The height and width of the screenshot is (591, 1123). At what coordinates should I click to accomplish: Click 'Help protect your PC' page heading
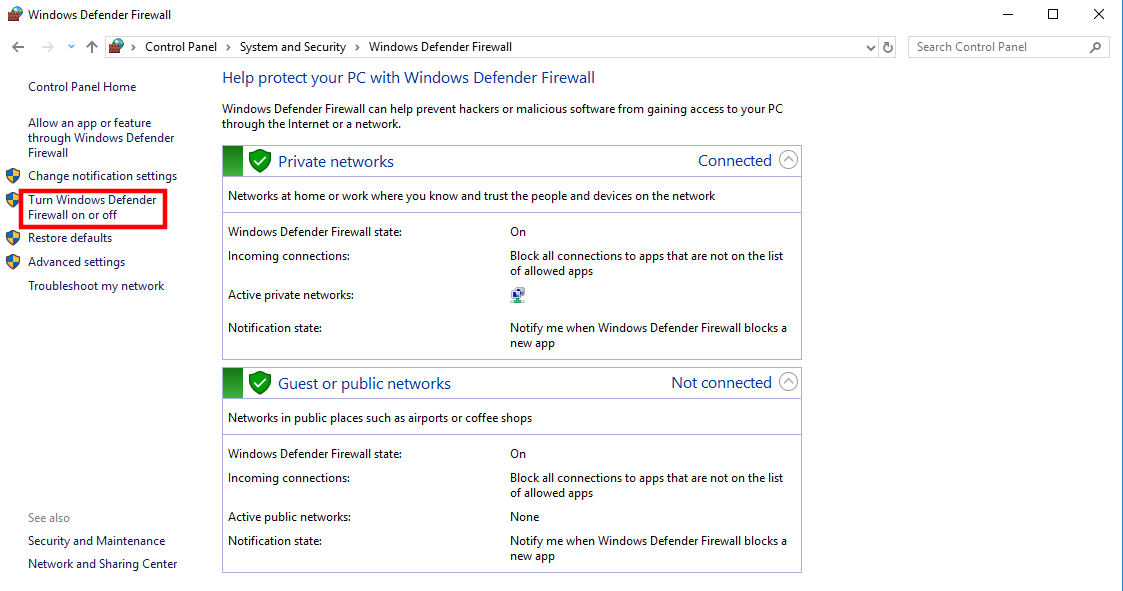pos(408,77)
